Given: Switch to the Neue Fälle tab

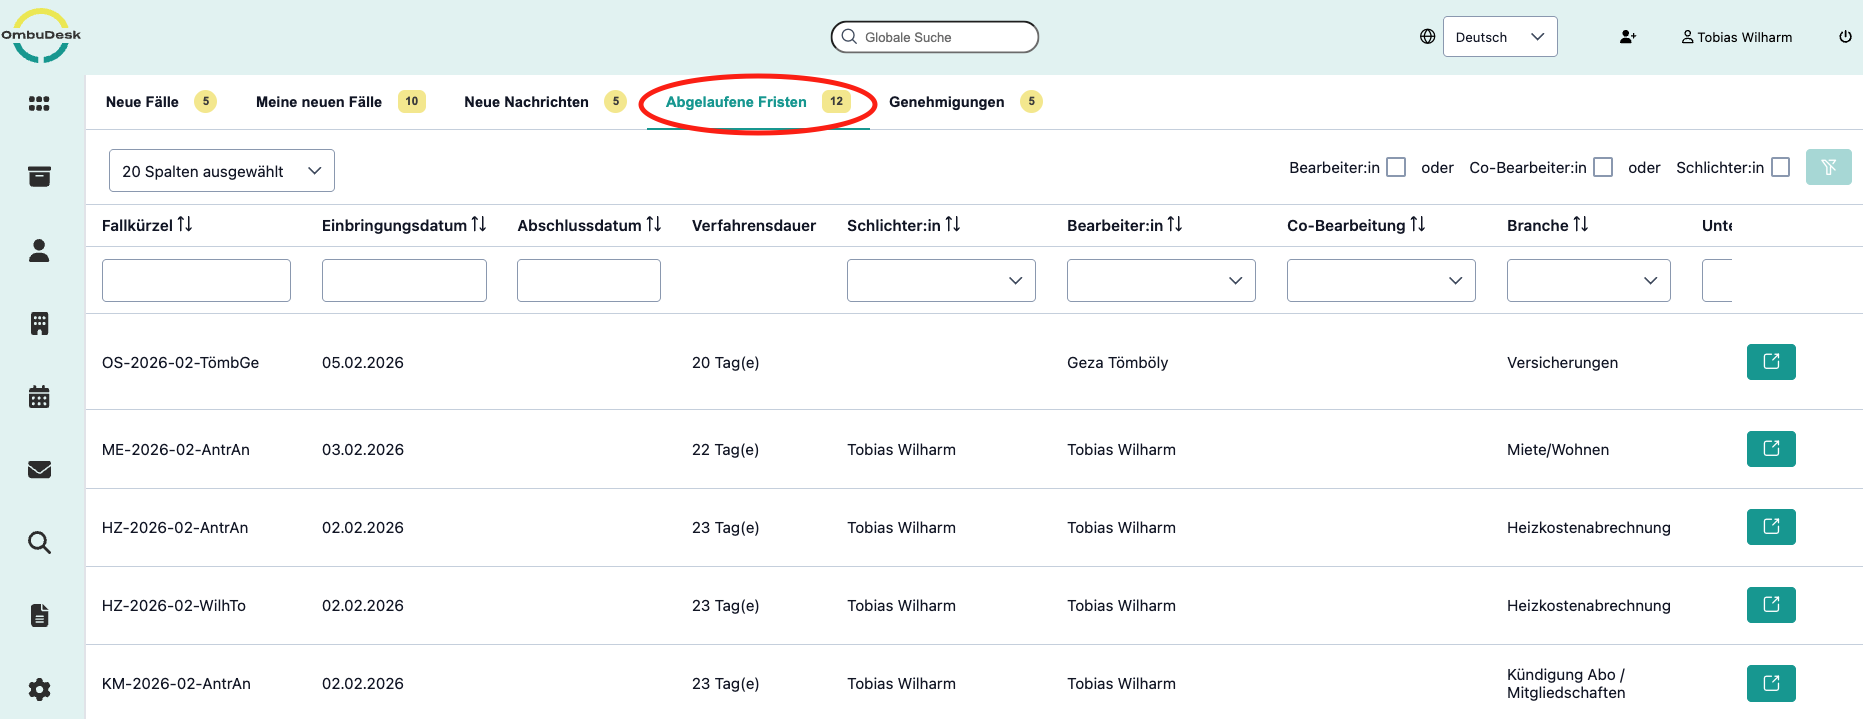Looking at the screenshot, I should pos(142,102).
